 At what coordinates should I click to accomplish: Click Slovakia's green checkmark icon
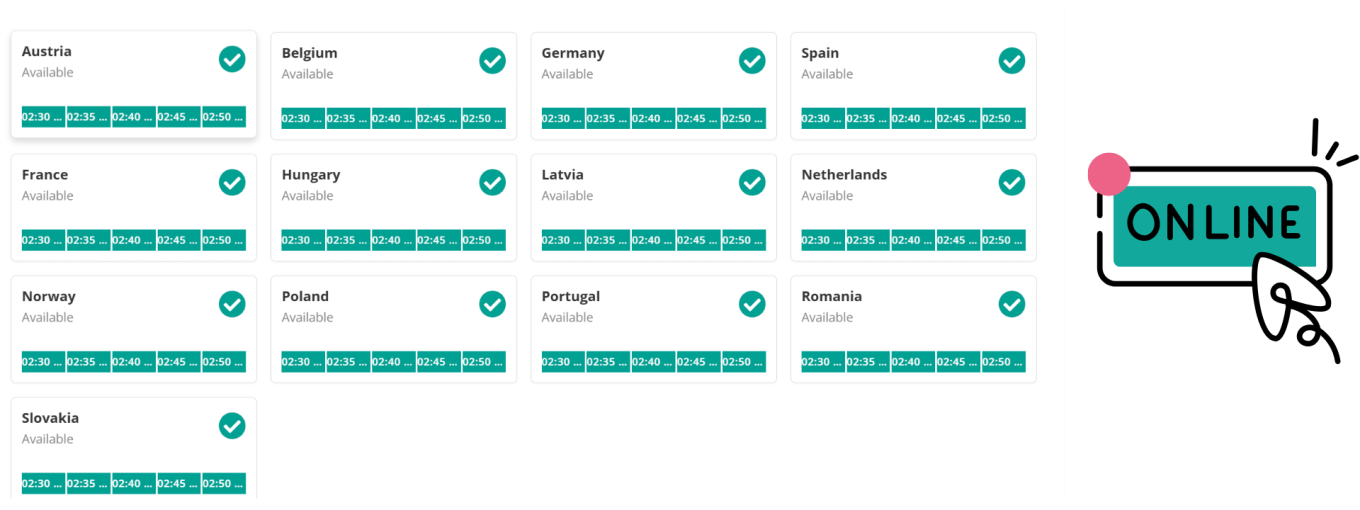click(232, 426)
